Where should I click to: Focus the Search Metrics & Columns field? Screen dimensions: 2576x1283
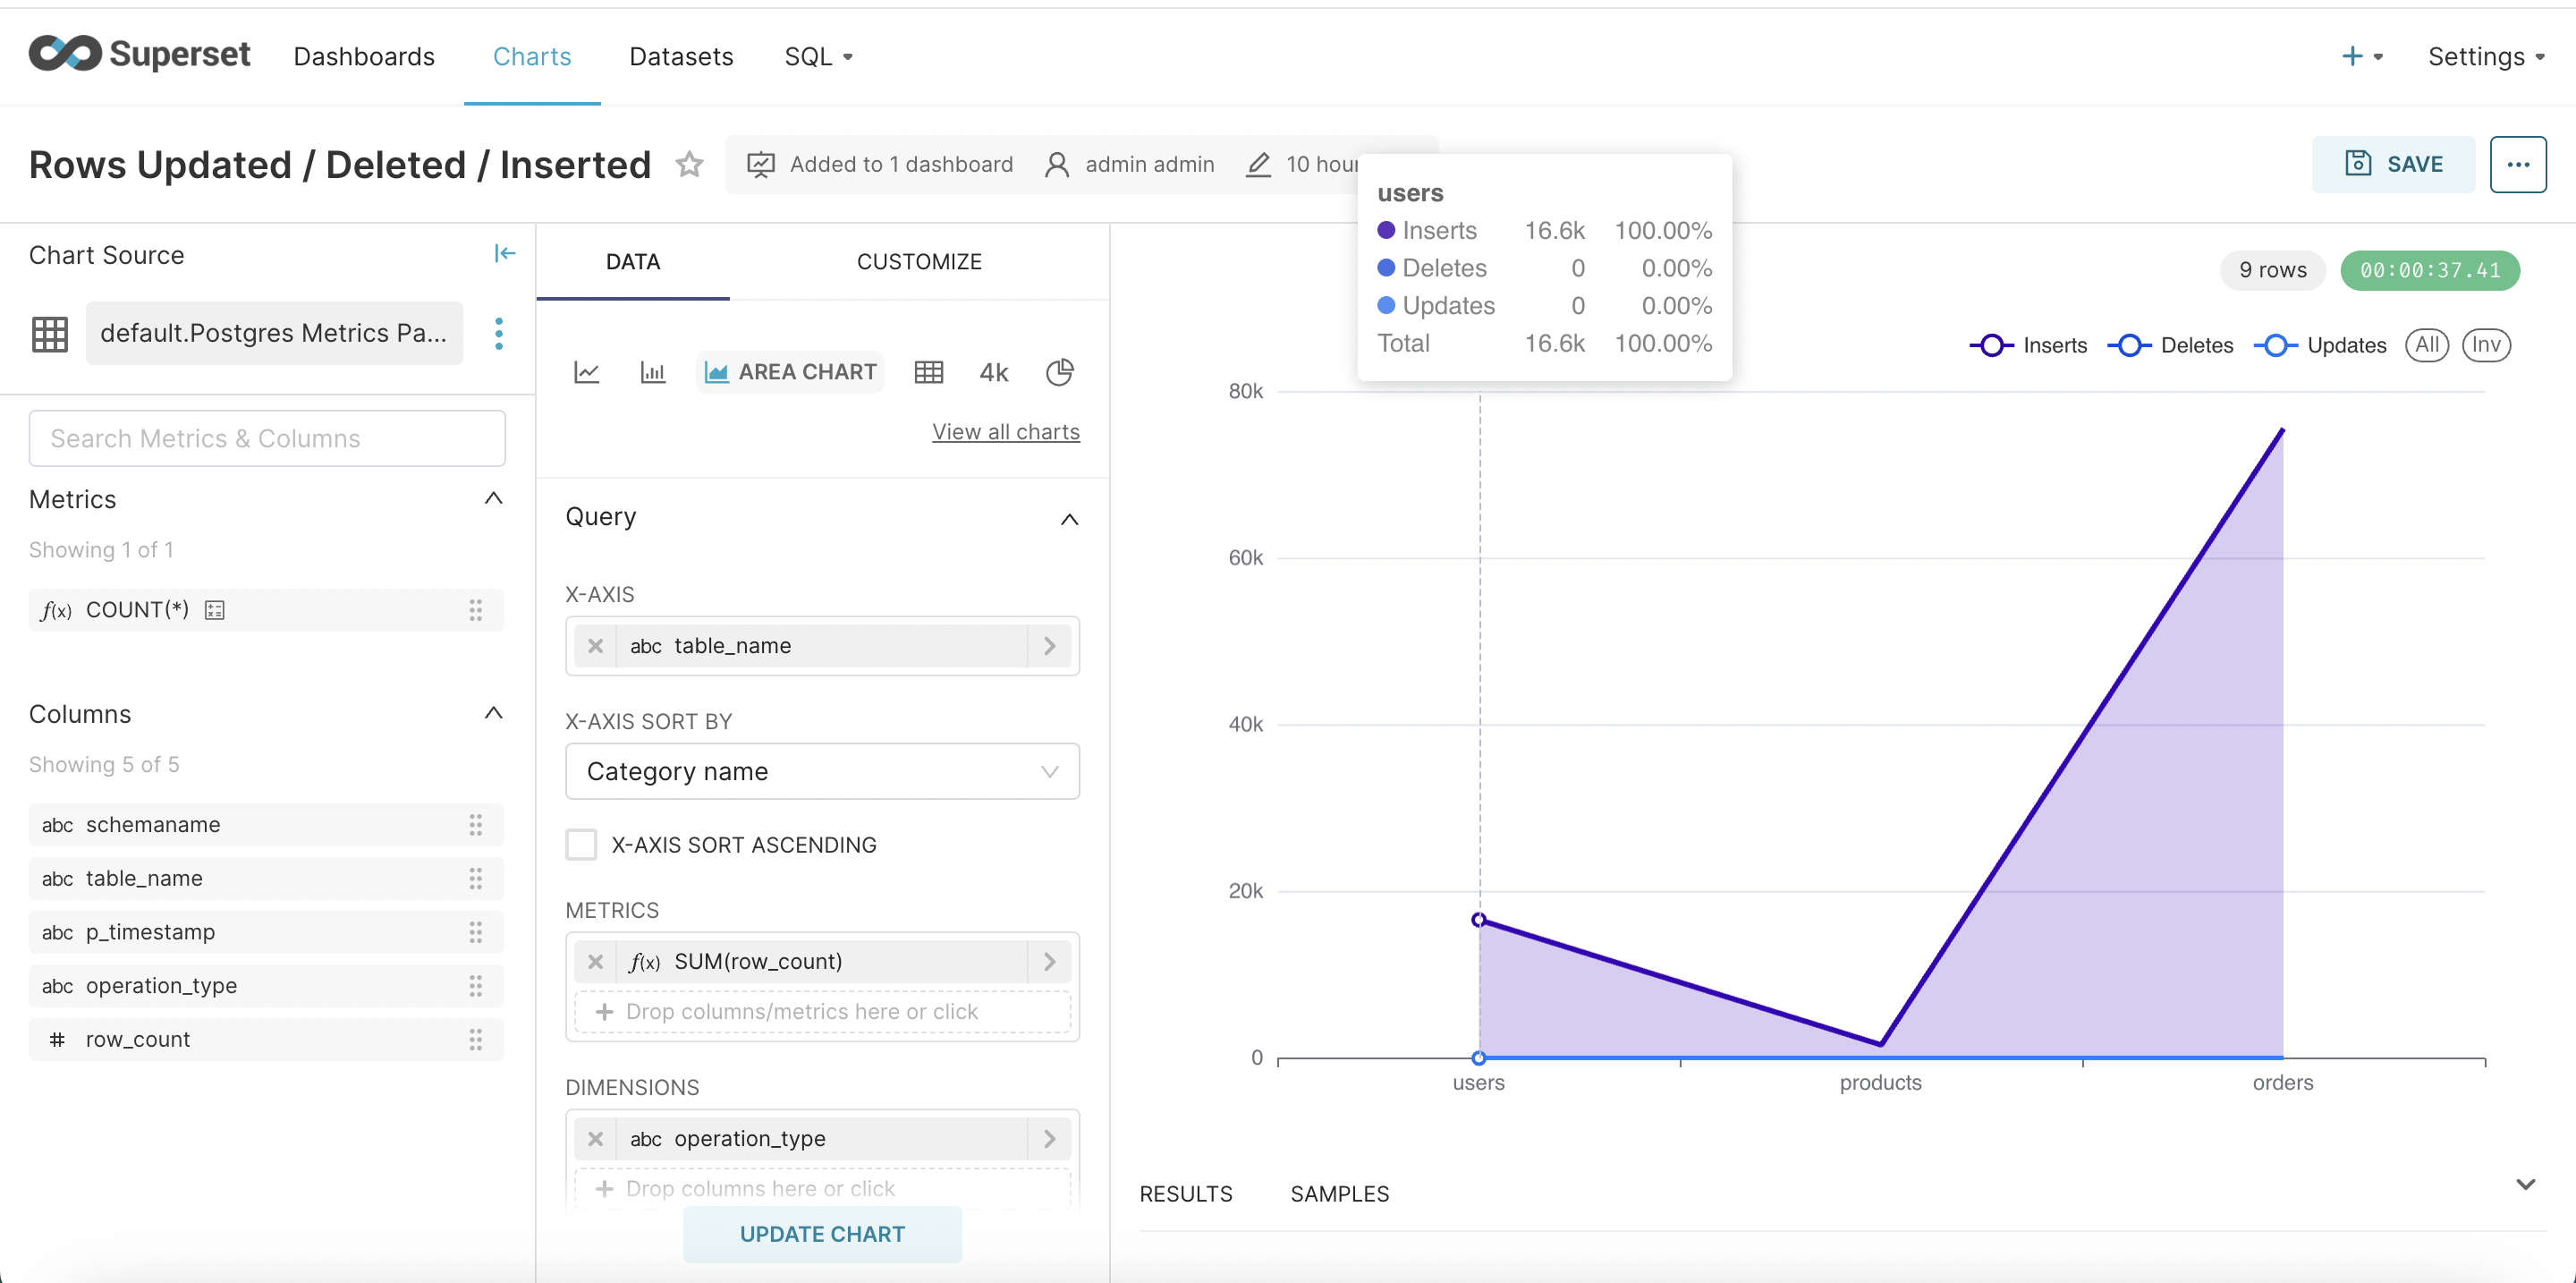267,438
